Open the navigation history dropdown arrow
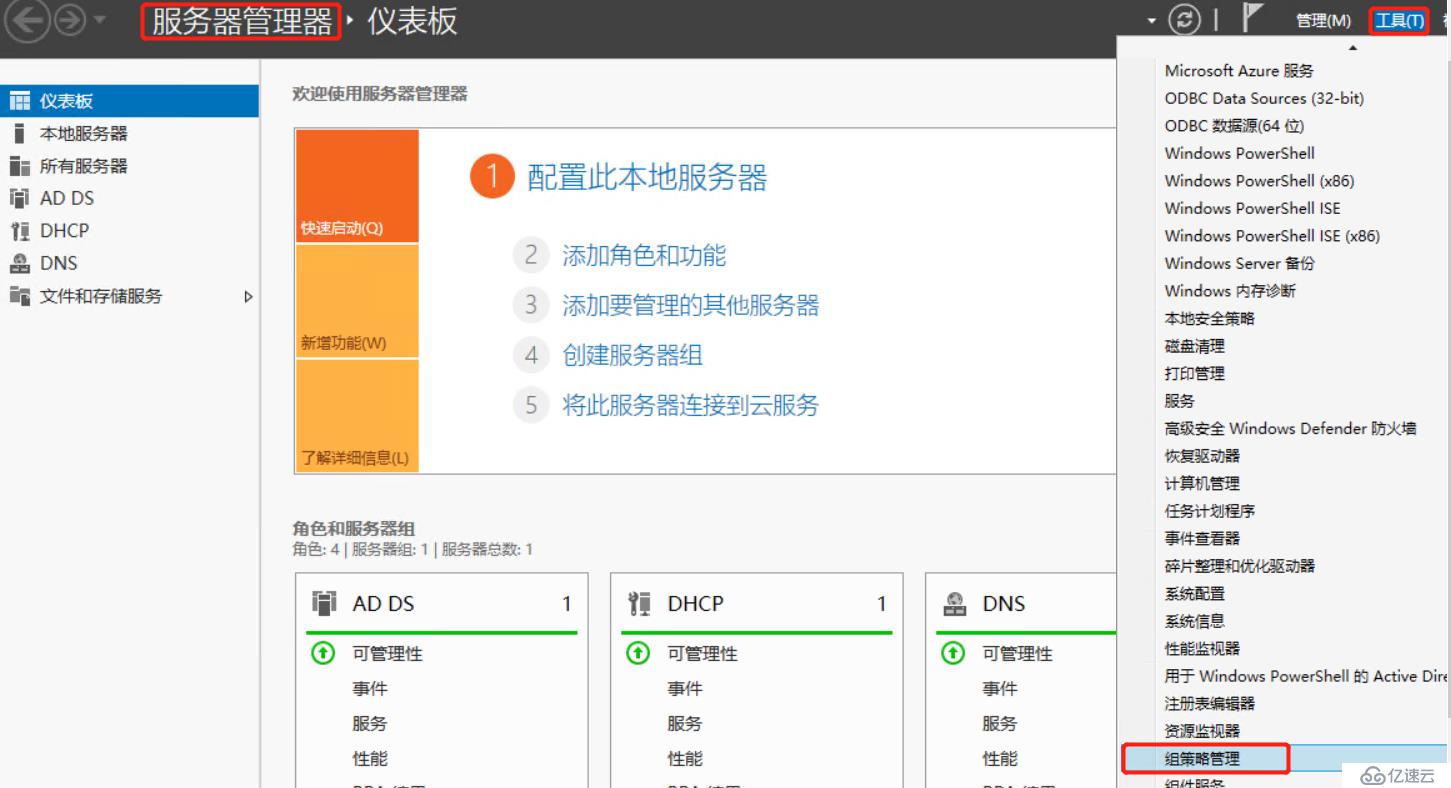This screenshot has height=788, width=1451. tap(100, 21)
